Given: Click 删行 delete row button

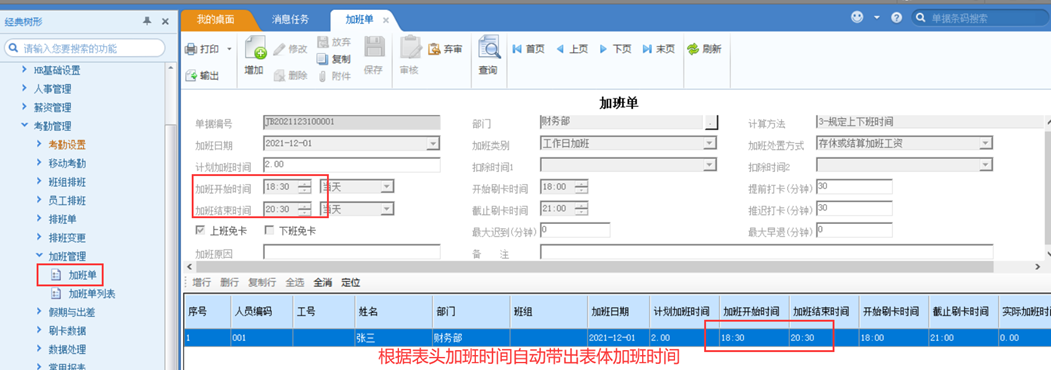Looking at the screenshot, I should pos(229,282).
